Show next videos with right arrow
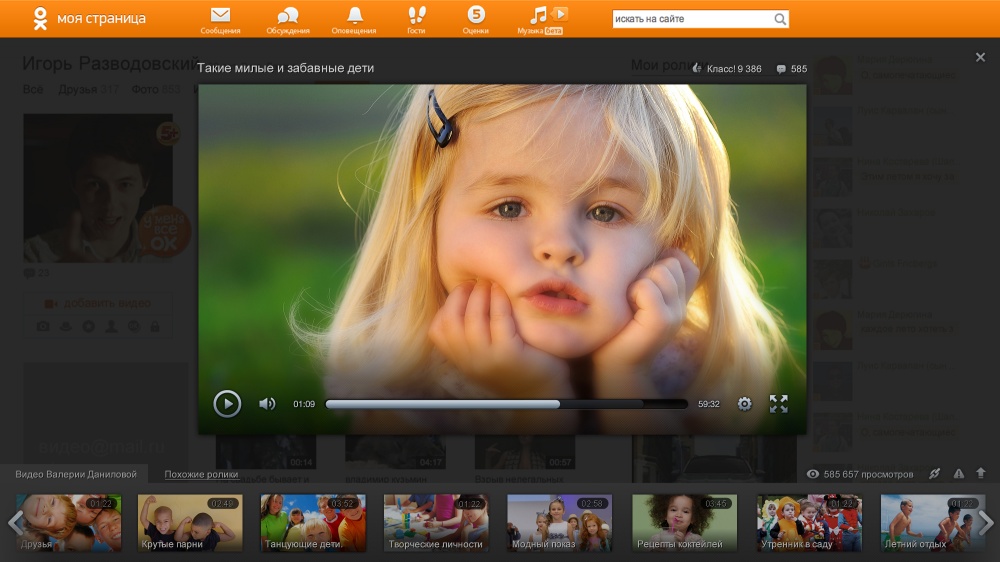1000x562 pixels. [985, 522]
